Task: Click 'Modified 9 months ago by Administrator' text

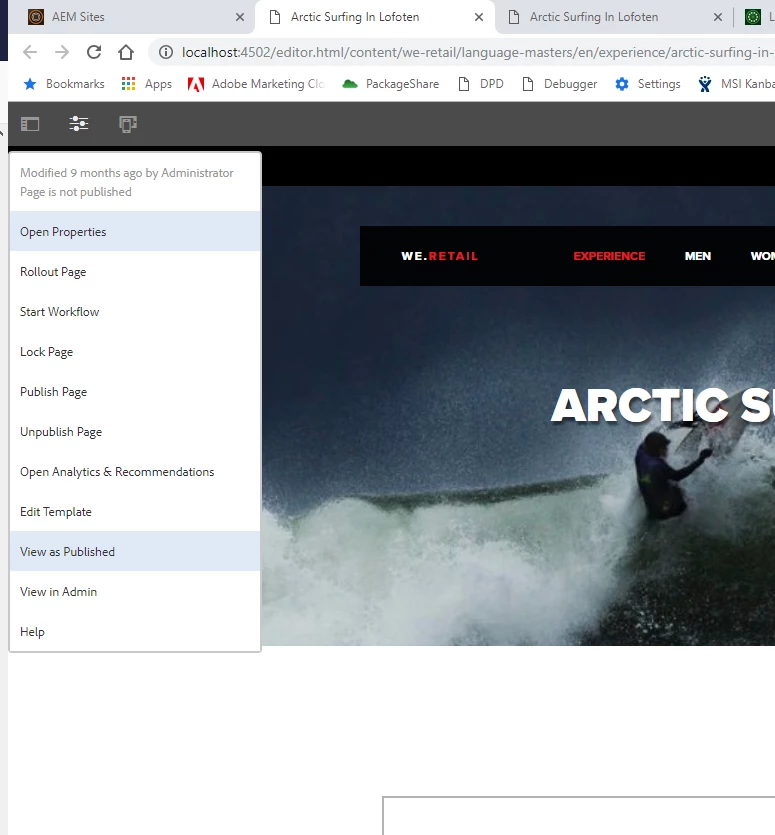Action: 127,173
